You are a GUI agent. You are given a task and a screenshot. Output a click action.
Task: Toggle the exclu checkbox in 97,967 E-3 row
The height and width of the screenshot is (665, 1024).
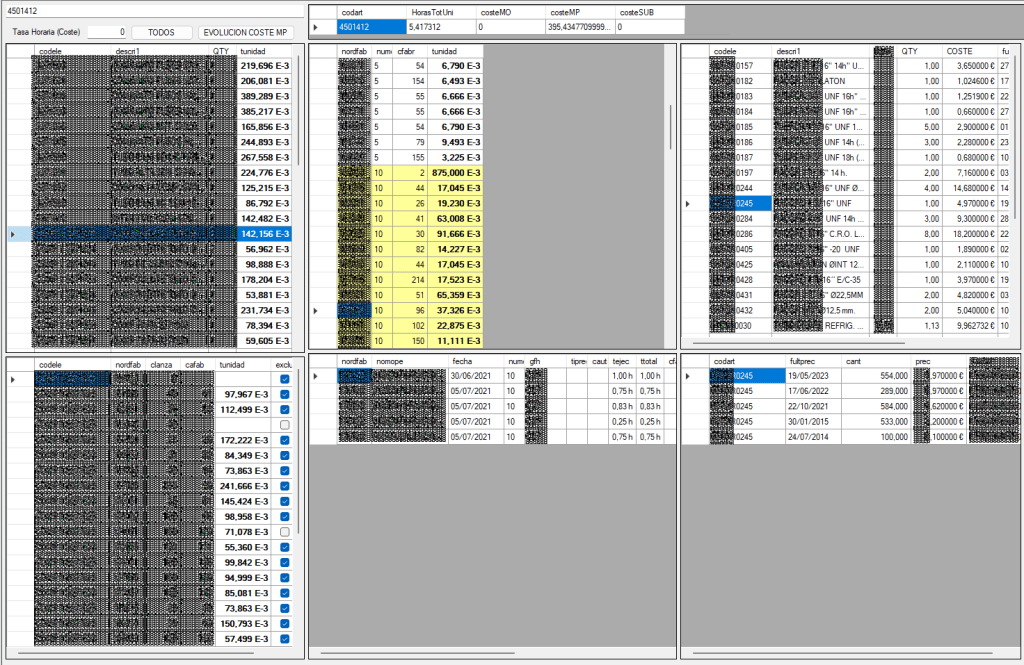click(286, 395)
